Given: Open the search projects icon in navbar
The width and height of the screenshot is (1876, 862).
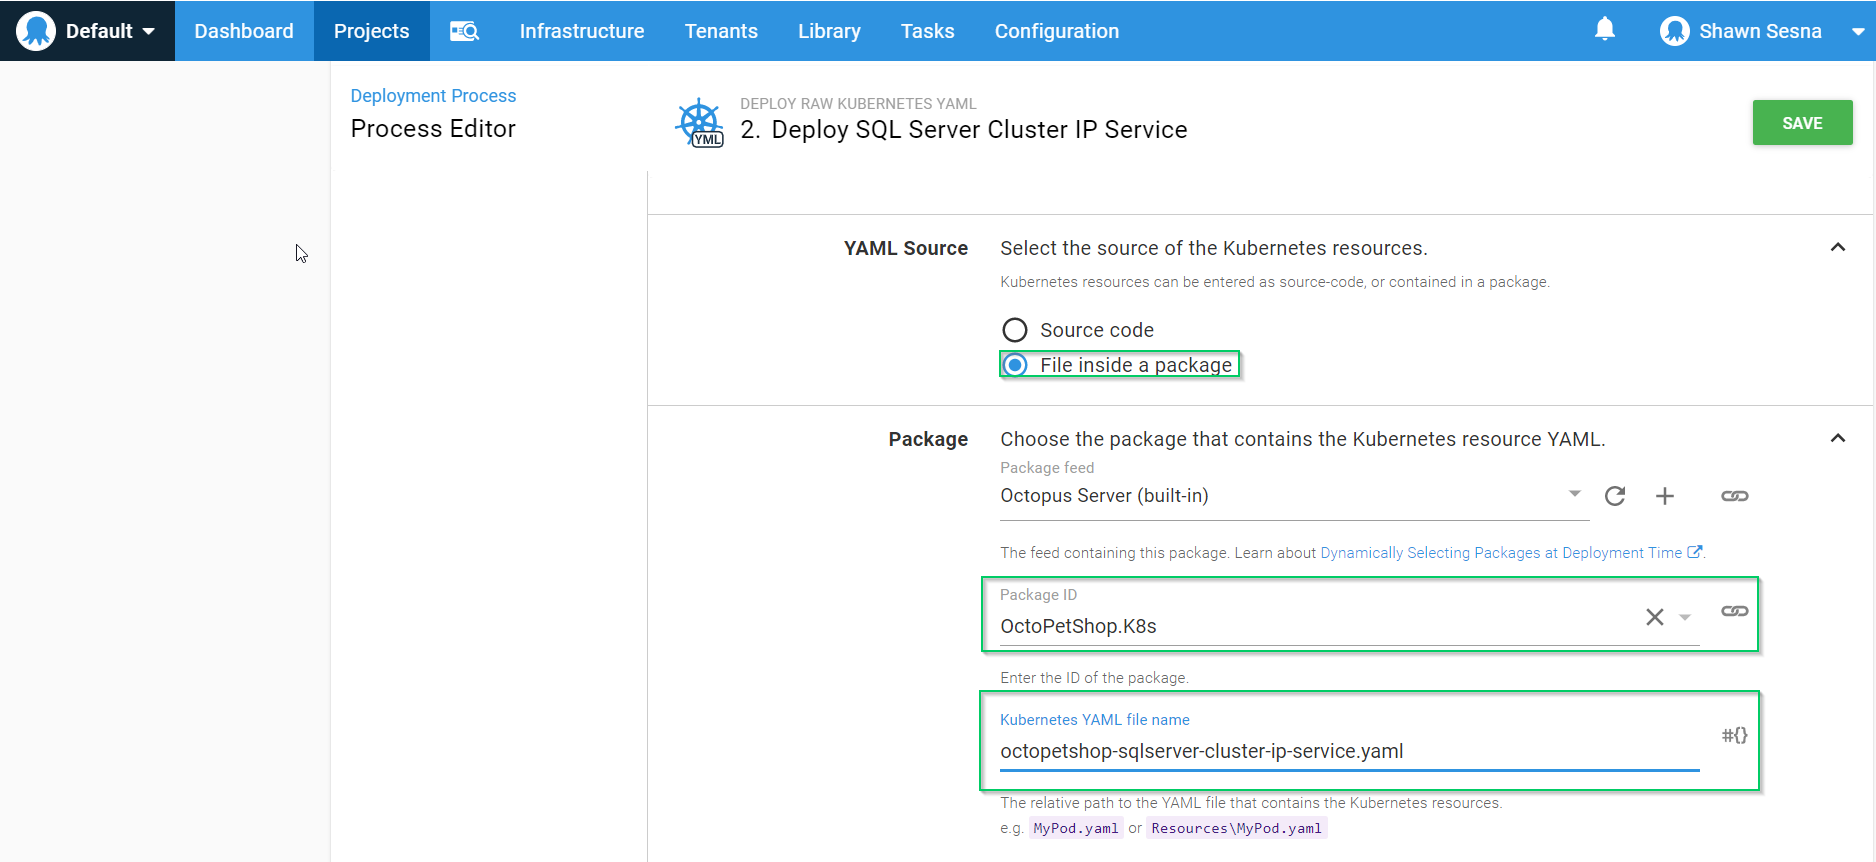Looking at the screenshot, I should click(x=464, y=31).
